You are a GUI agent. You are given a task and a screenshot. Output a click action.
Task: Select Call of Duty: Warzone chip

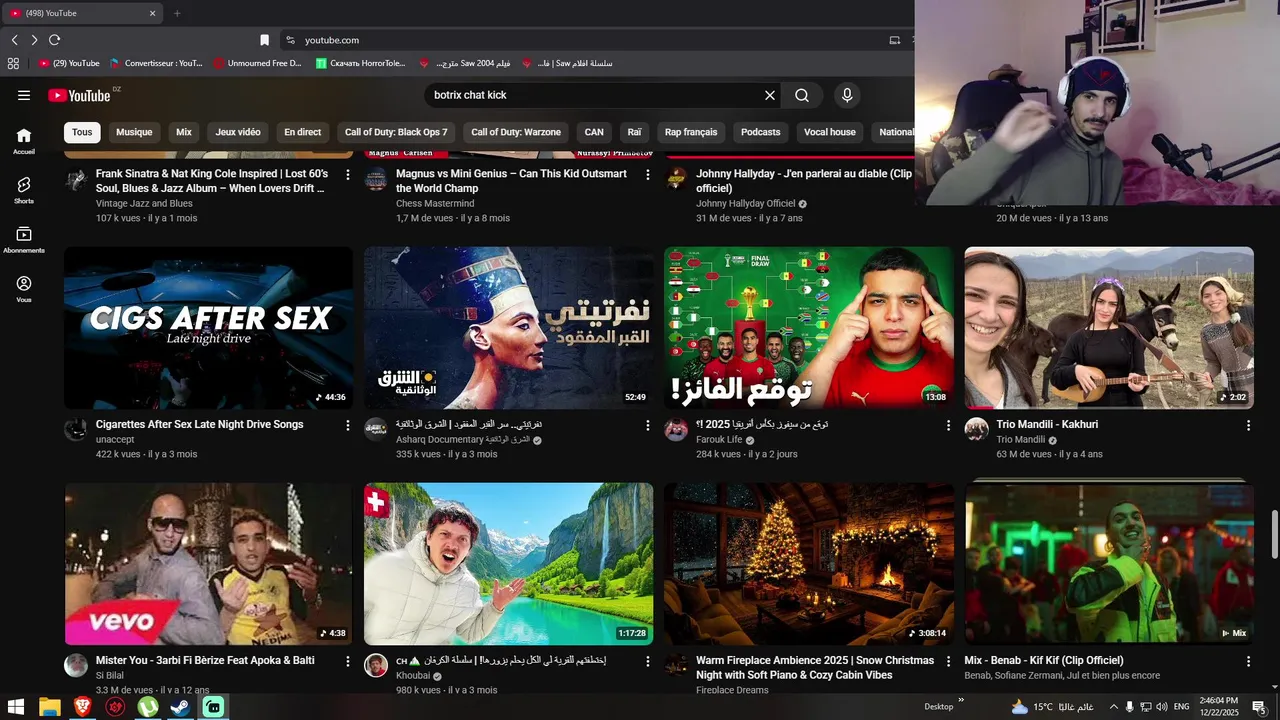click(x=516, y=132)
